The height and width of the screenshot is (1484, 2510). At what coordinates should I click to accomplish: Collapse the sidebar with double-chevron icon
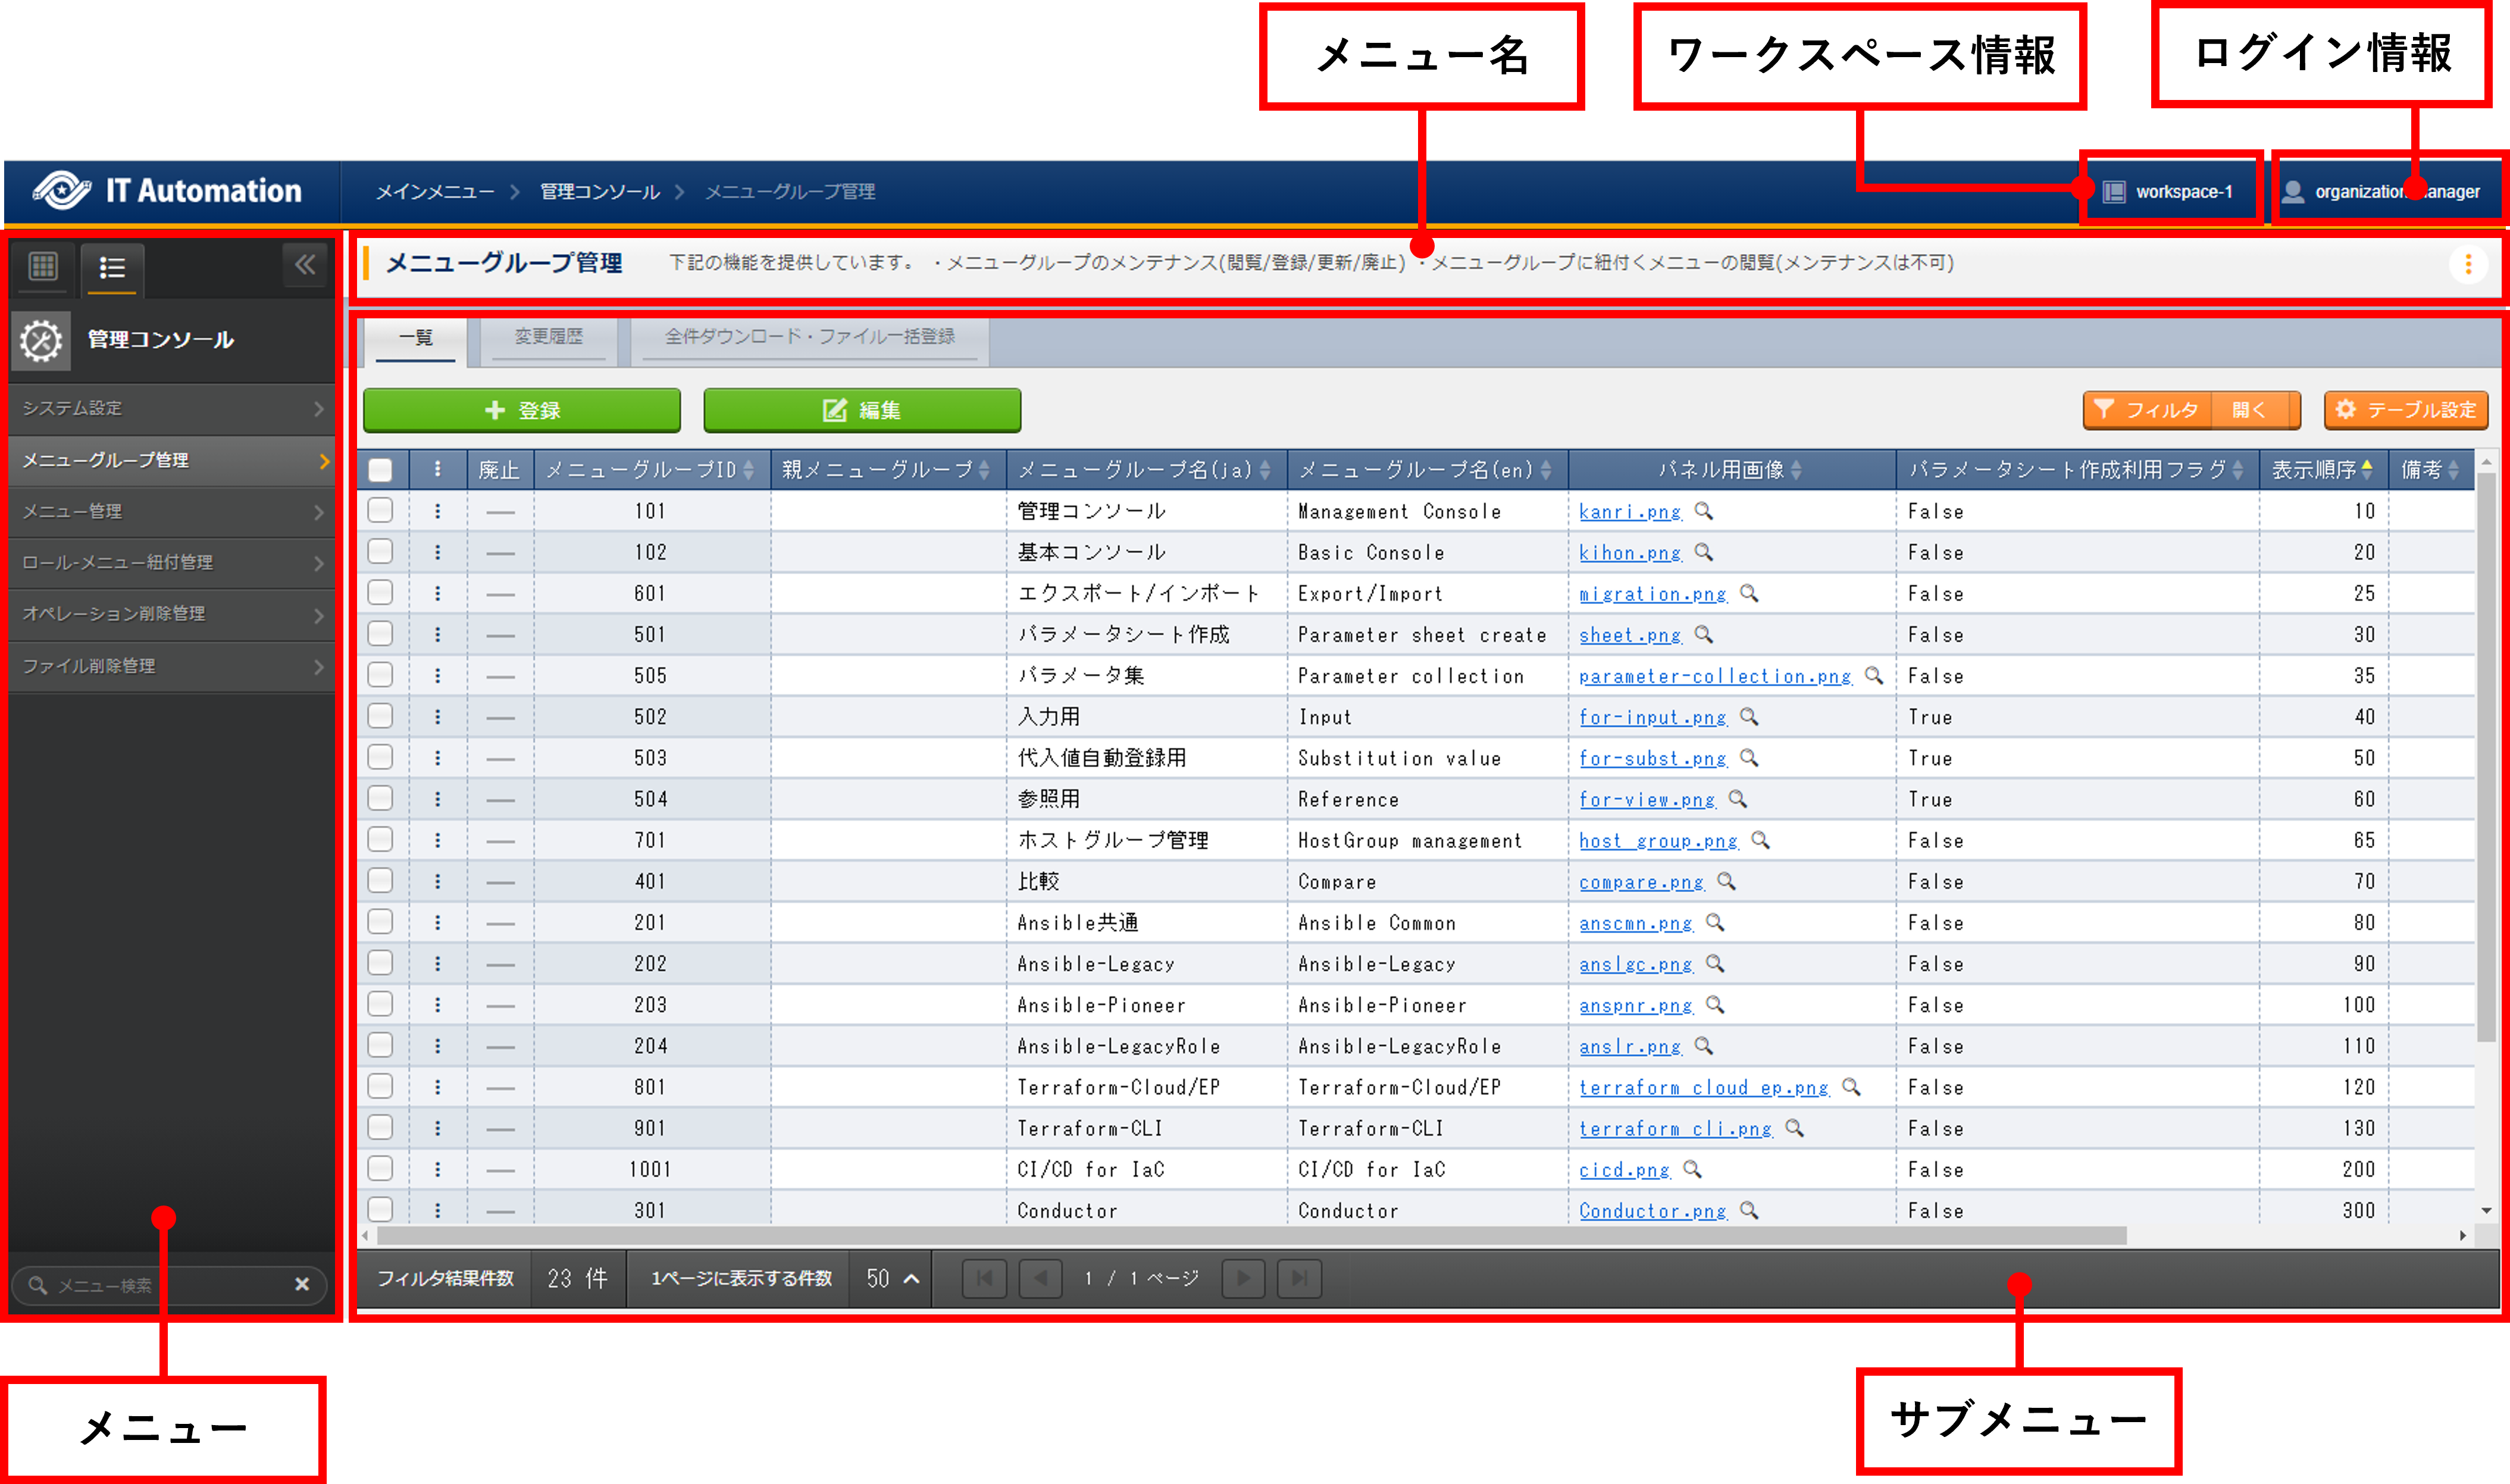point(304,265)
